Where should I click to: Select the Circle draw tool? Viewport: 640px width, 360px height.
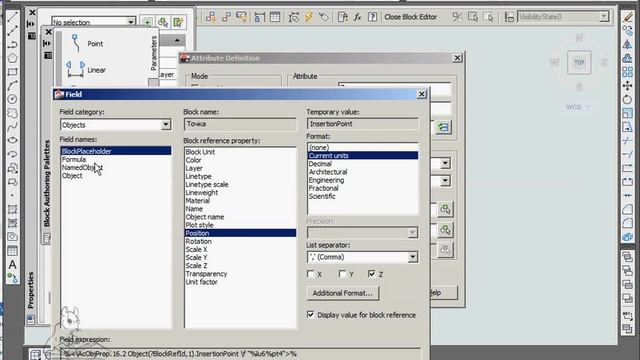pyautogui.click(x=12, y=99)
